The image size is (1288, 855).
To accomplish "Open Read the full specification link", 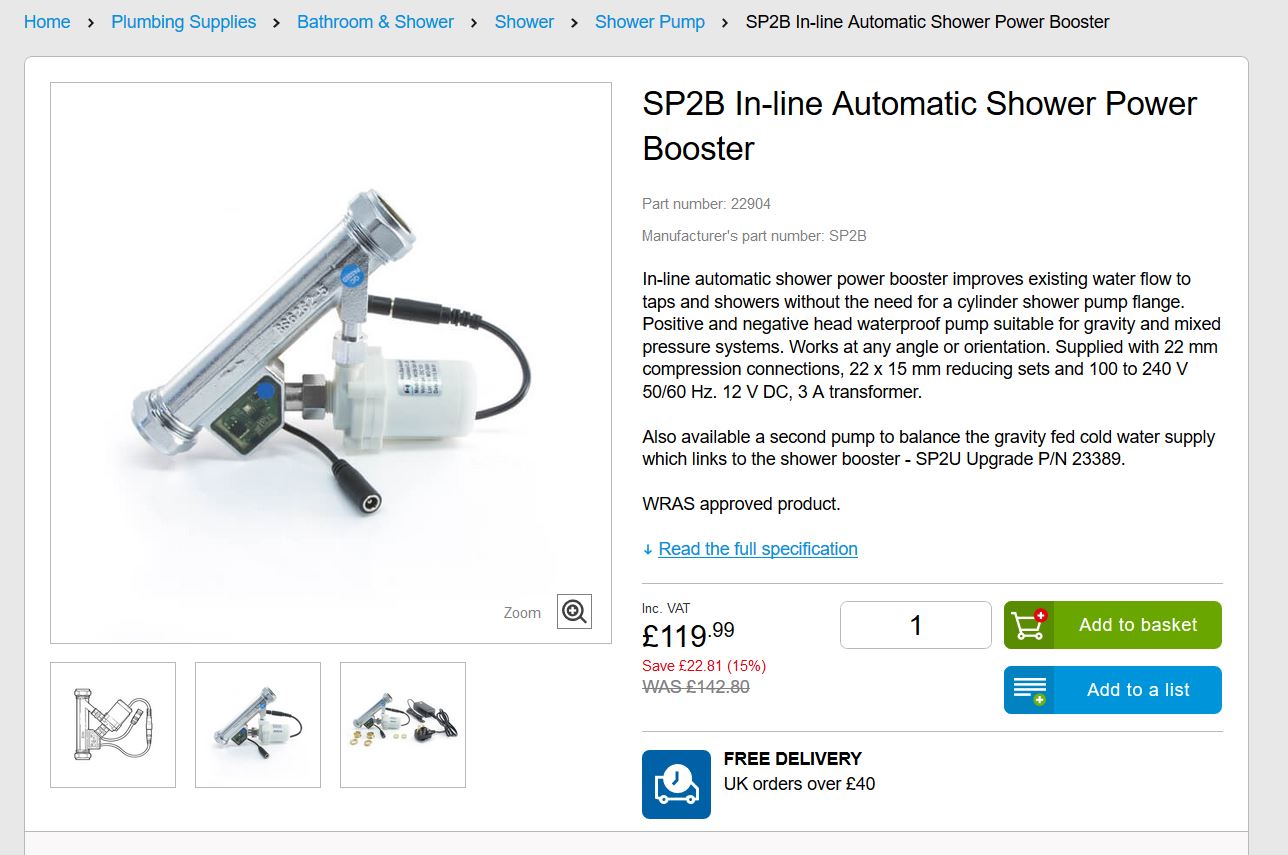I will coord(758,549).
